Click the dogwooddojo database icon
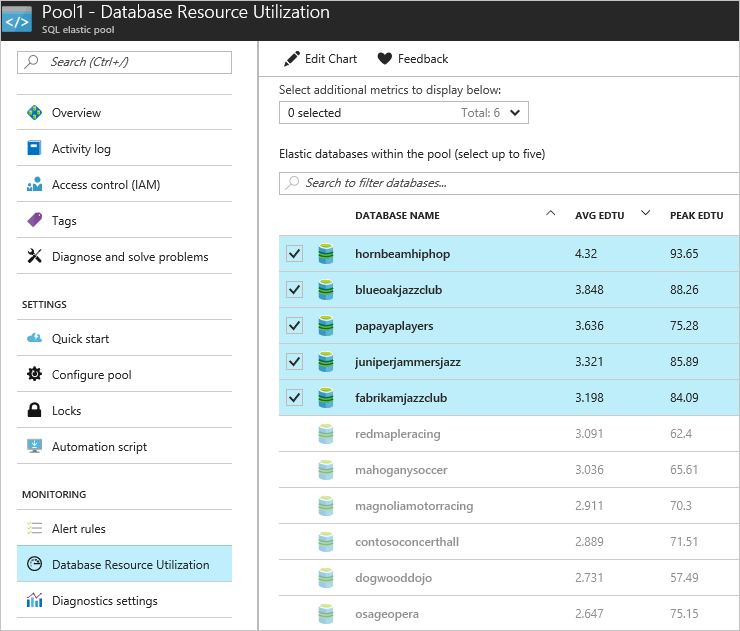The width and height of the screenshot is (740, 631). pyautogui.click(x=326, y=578)
